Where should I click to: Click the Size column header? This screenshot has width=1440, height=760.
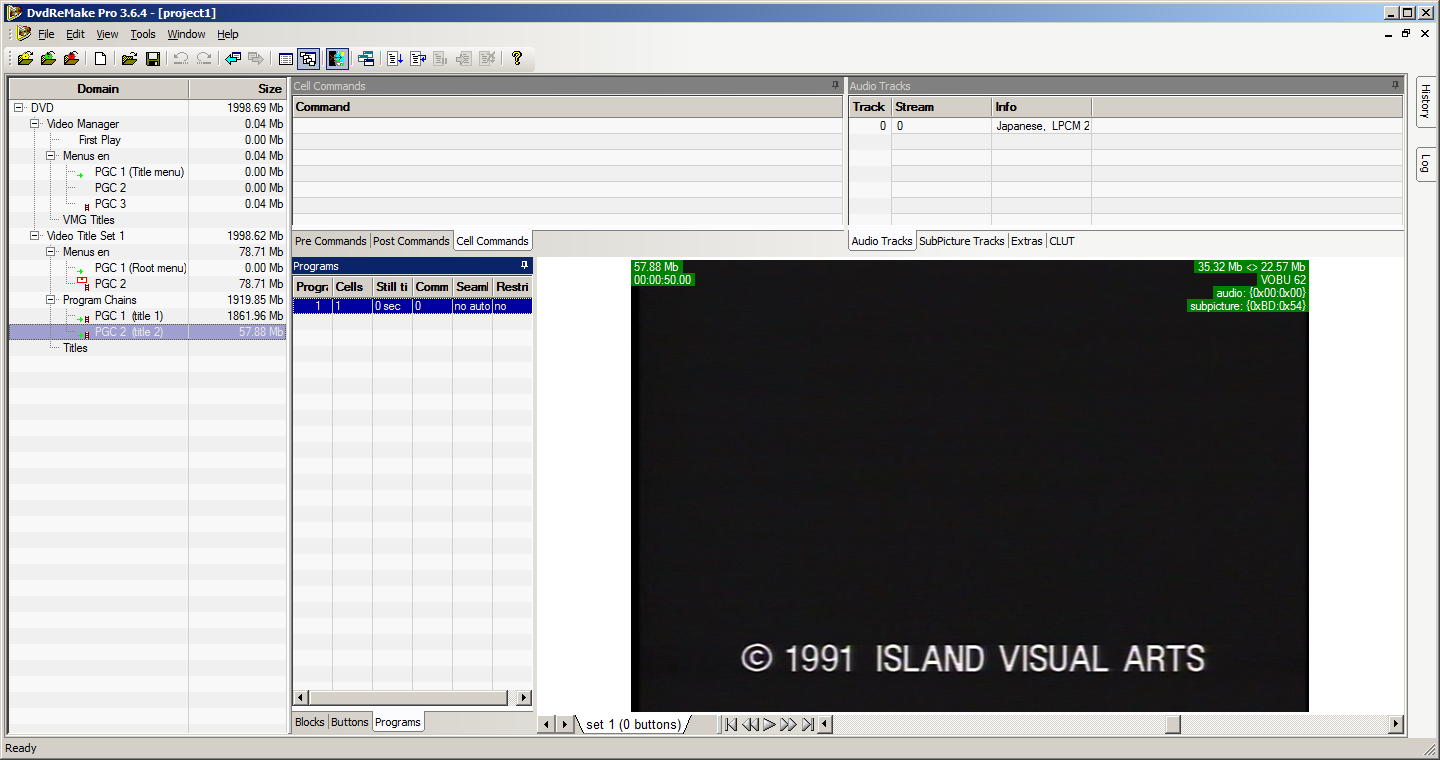click(x=237, y=89)
